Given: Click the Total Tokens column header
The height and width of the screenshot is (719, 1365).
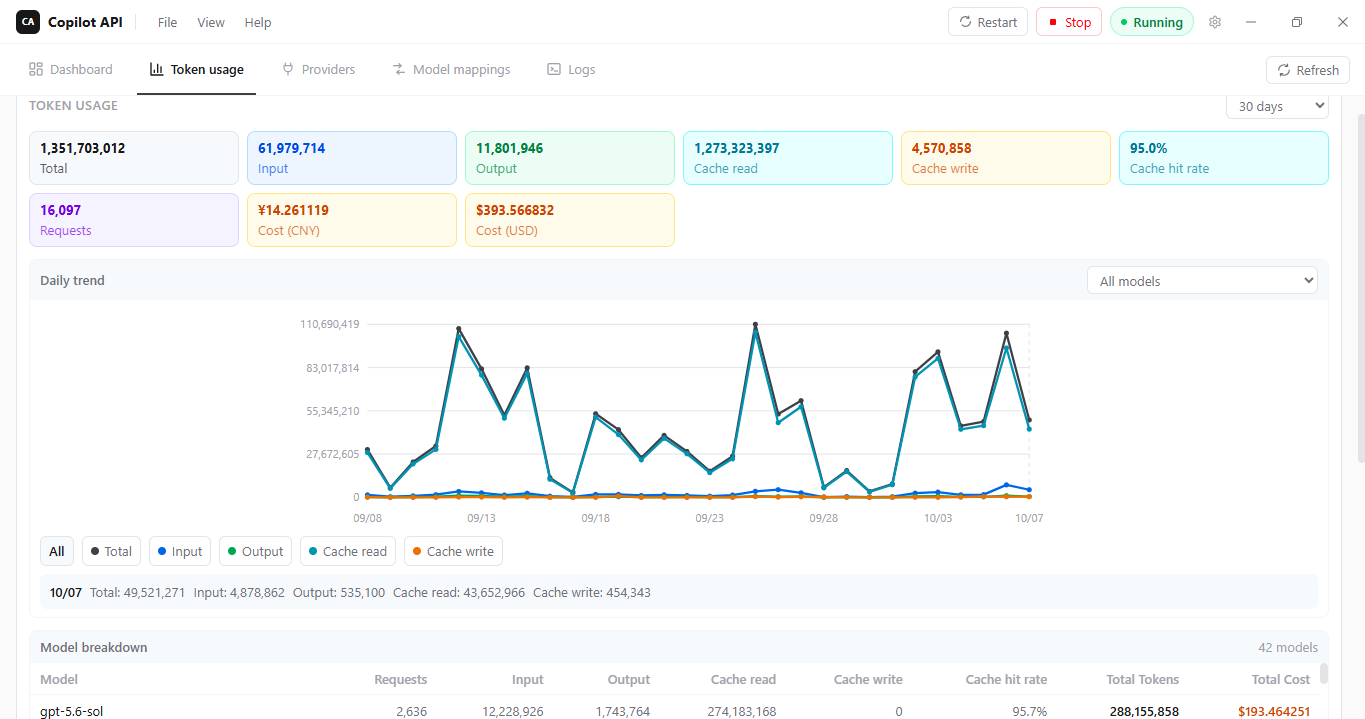Looking at the screenshot, I should point(1142,679).
